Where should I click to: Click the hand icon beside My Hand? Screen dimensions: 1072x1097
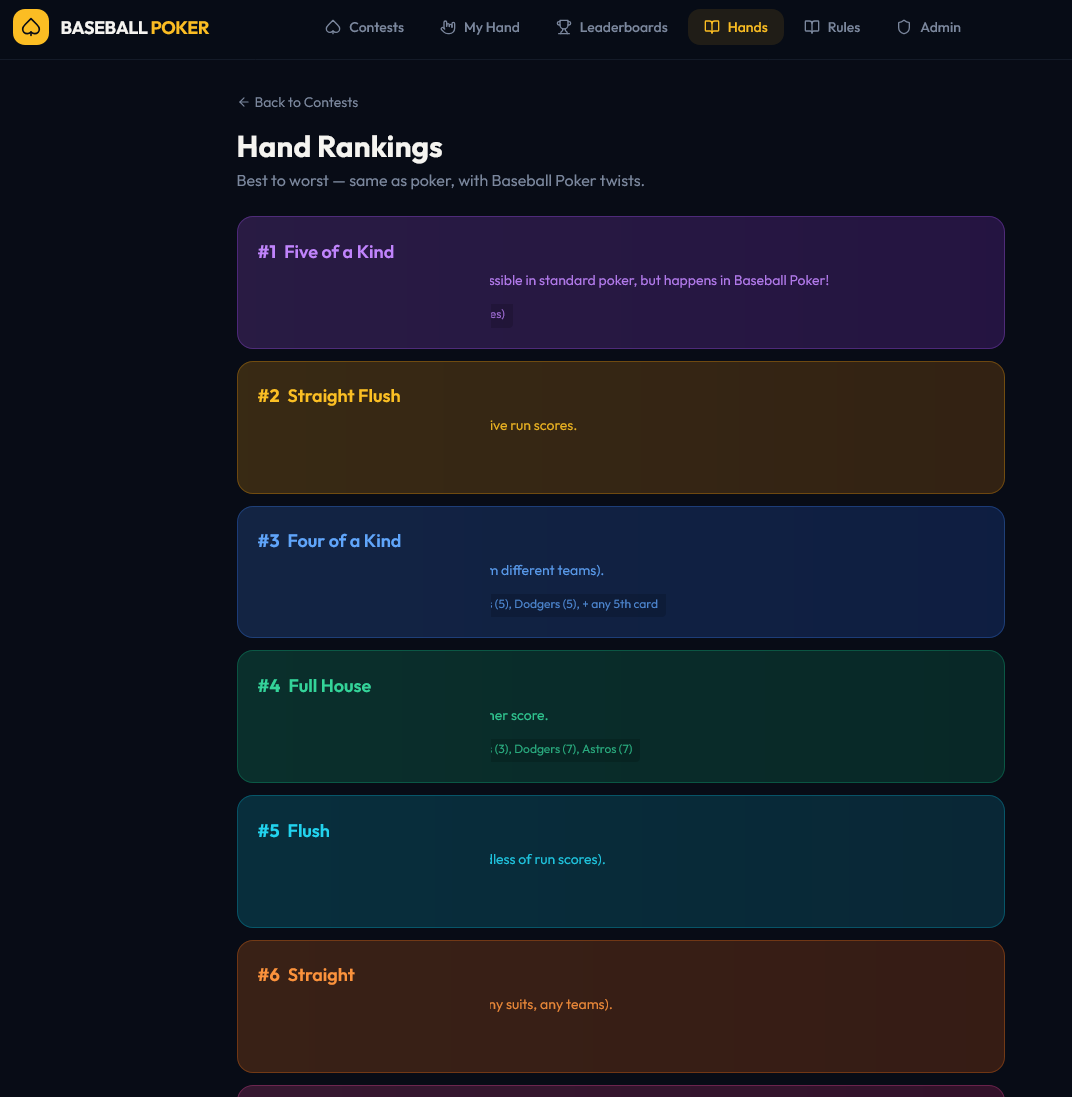[448, 27]
